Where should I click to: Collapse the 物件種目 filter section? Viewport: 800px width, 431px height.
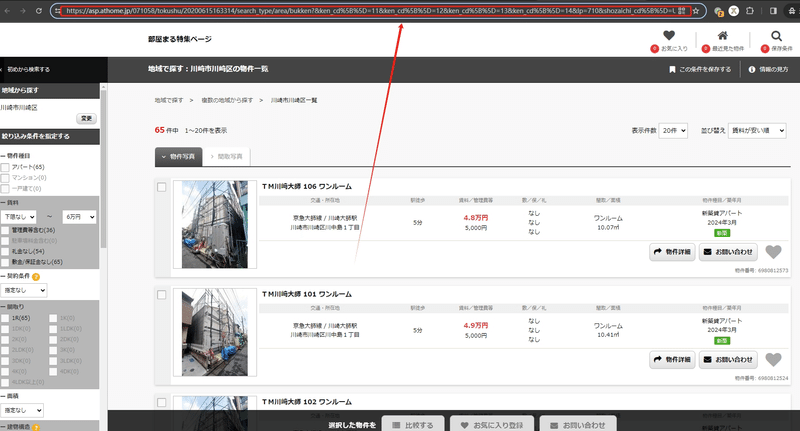click(x=15, y=156)
